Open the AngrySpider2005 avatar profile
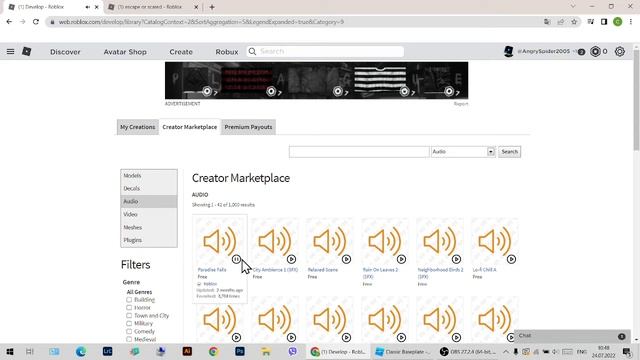The image size is (640, 360). (509, 51)
